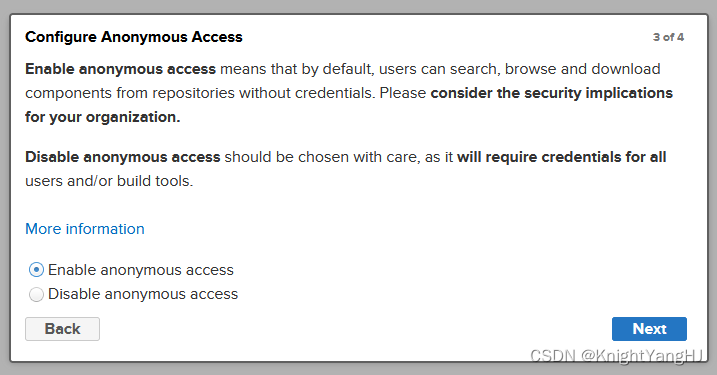
Task: Proceed with the blue Next button
Action: click(649, 329)
